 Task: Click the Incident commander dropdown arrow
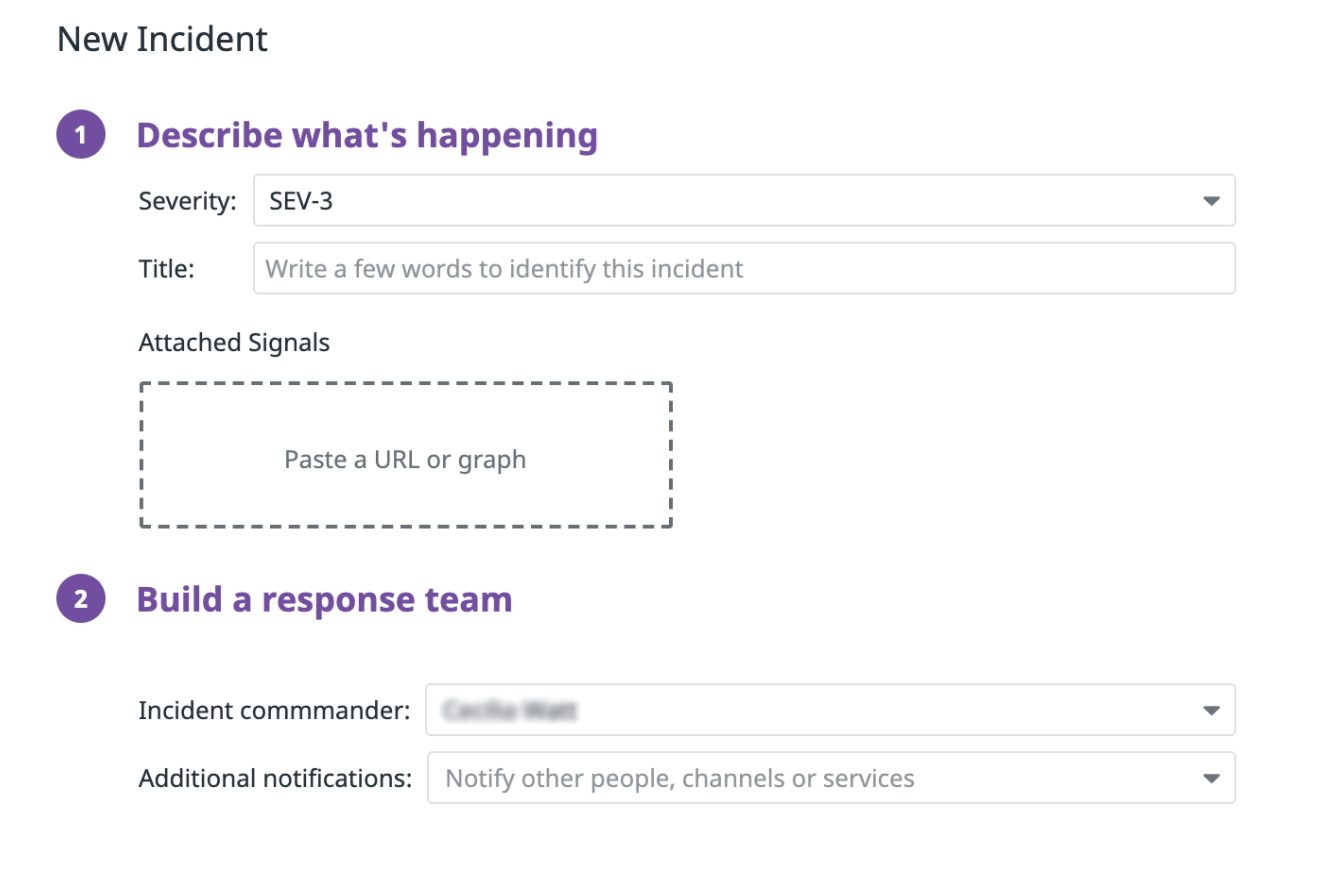1211,711
